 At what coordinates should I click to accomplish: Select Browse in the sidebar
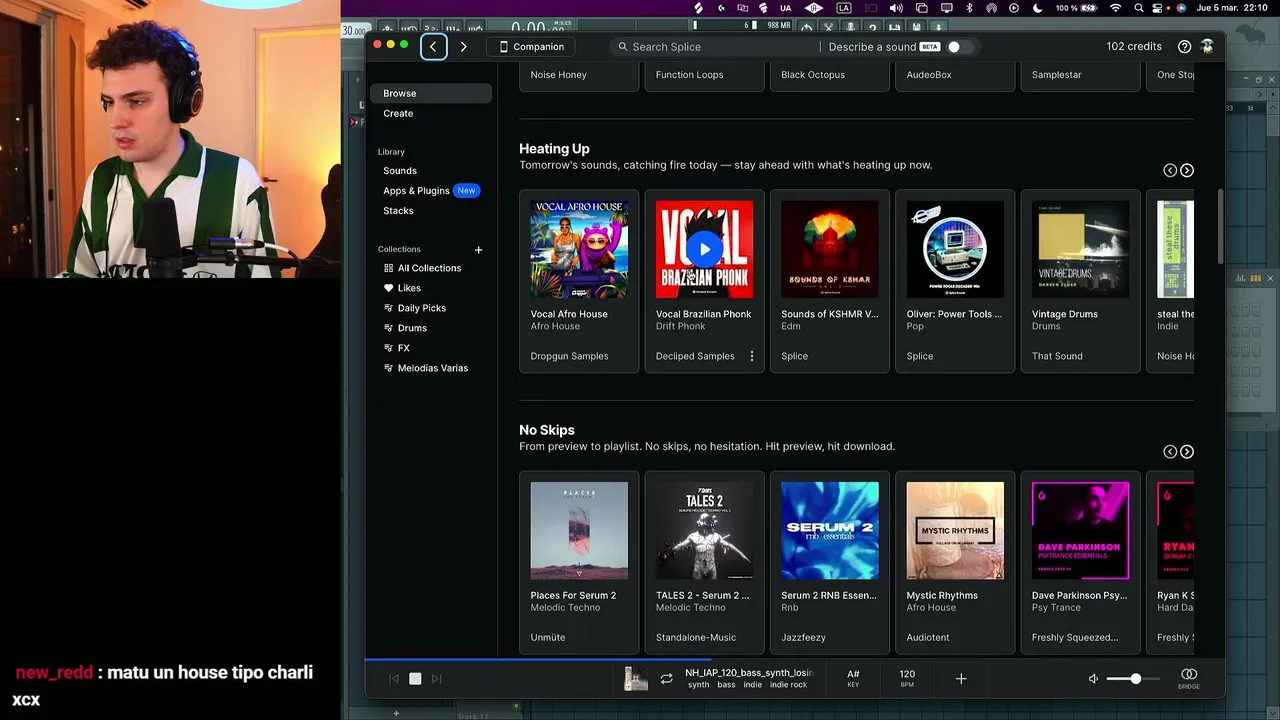pyautogui.click(x=430, y=93)
